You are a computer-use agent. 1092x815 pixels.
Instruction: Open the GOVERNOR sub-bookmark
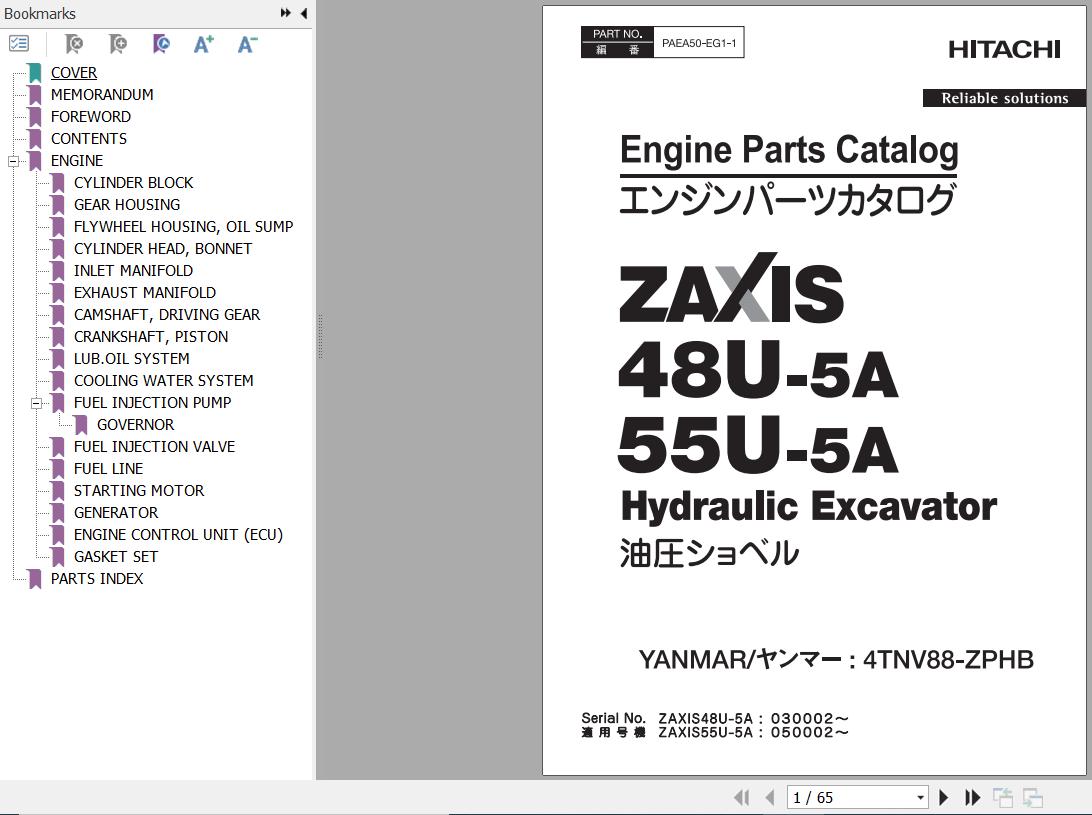[x=136, y=425]
